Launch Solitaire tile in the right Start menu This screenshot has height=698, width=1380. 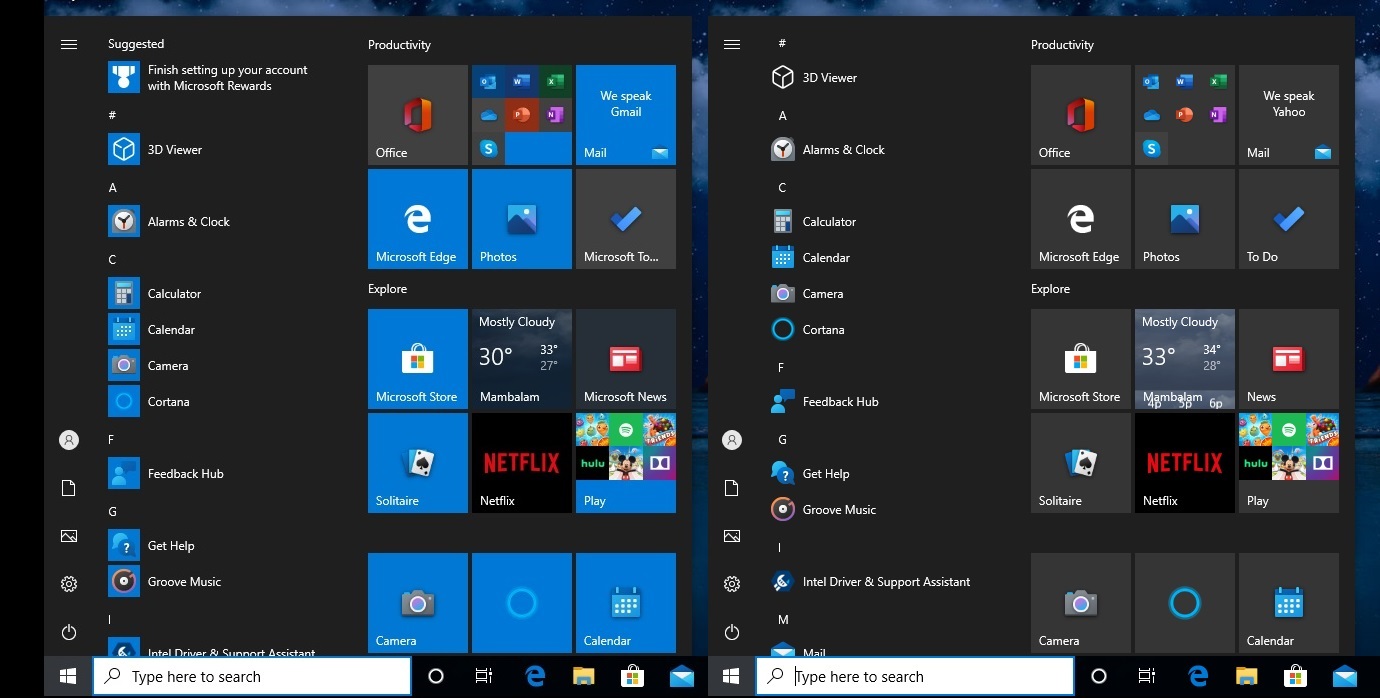click(x=1080, y=463)
